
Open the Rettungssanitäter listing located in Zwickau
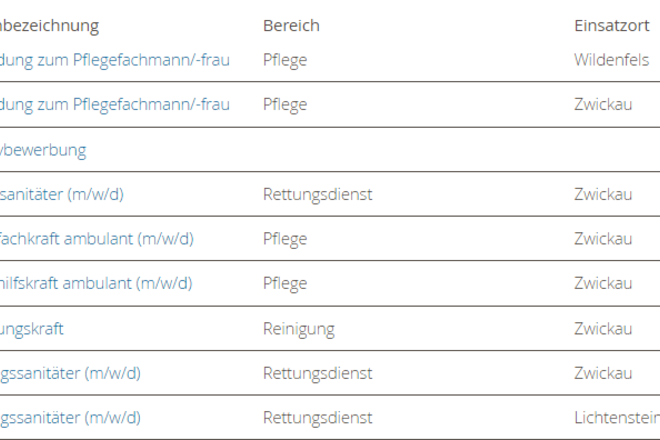pos(70,373)
